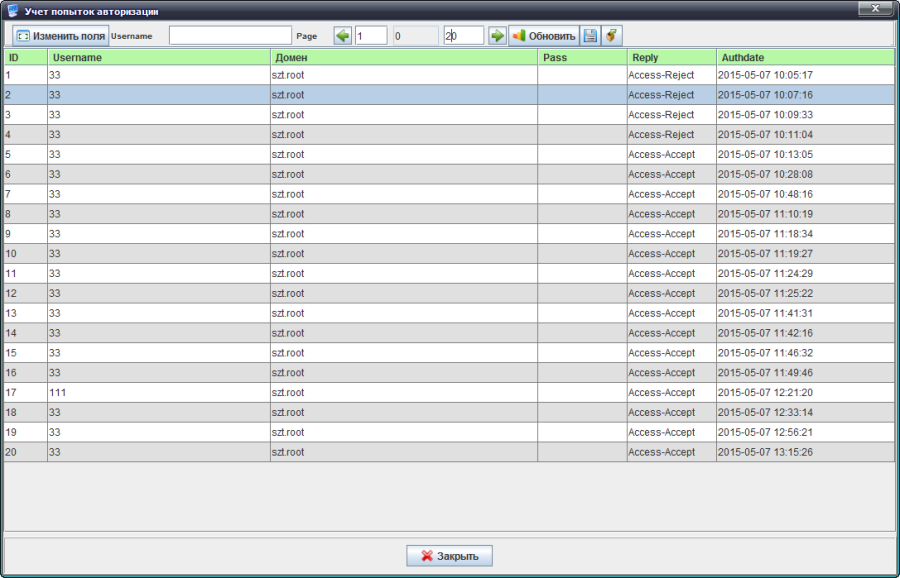Click the Обновить refresh button
Image resolution: width=900 pixels, height=578 pixels.
(x=544, y=36)
